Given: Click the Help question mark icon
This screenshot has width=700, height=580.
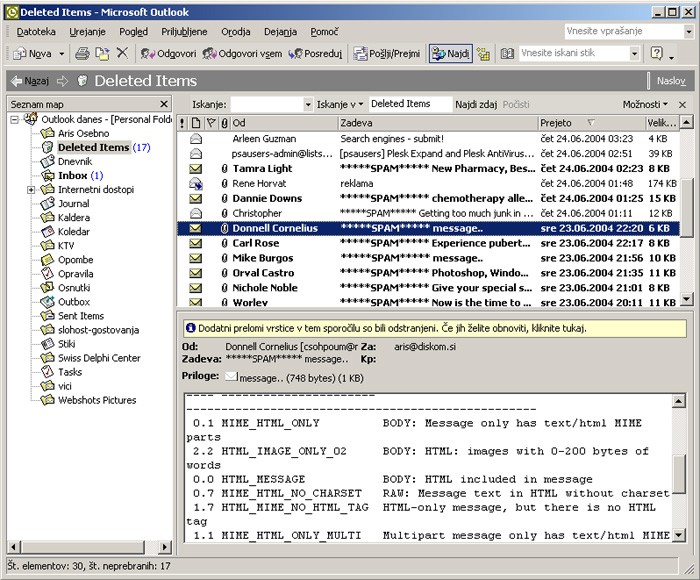Looking at the screenshot, I should (x=657, y=53).
